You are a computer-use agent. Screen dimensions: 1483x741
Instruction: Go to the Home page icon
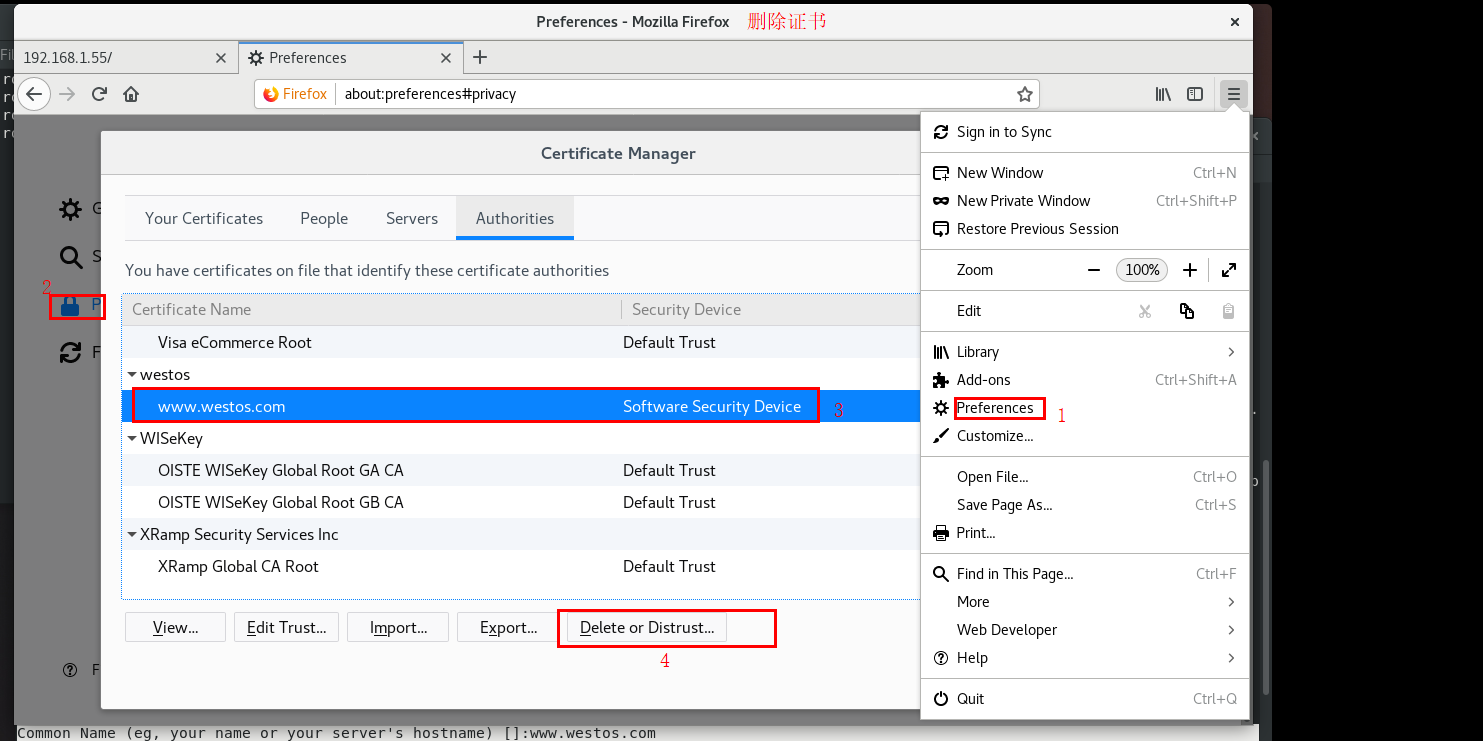(x=131, y=94)
